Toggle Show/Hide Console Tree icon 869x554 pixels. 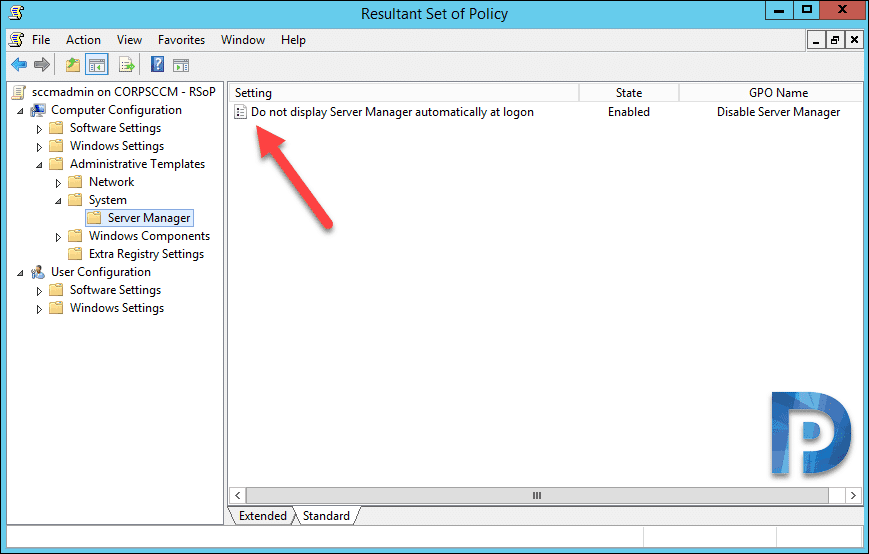(x=97, y=65)
